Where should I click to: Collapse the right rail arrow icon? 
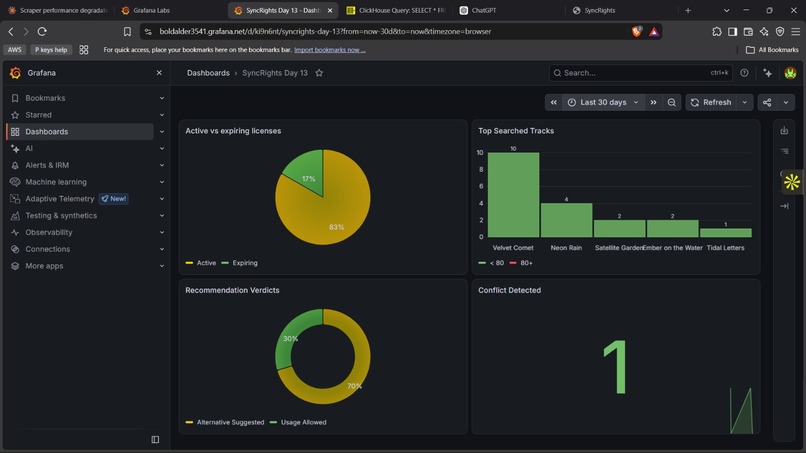pos(784,206)
